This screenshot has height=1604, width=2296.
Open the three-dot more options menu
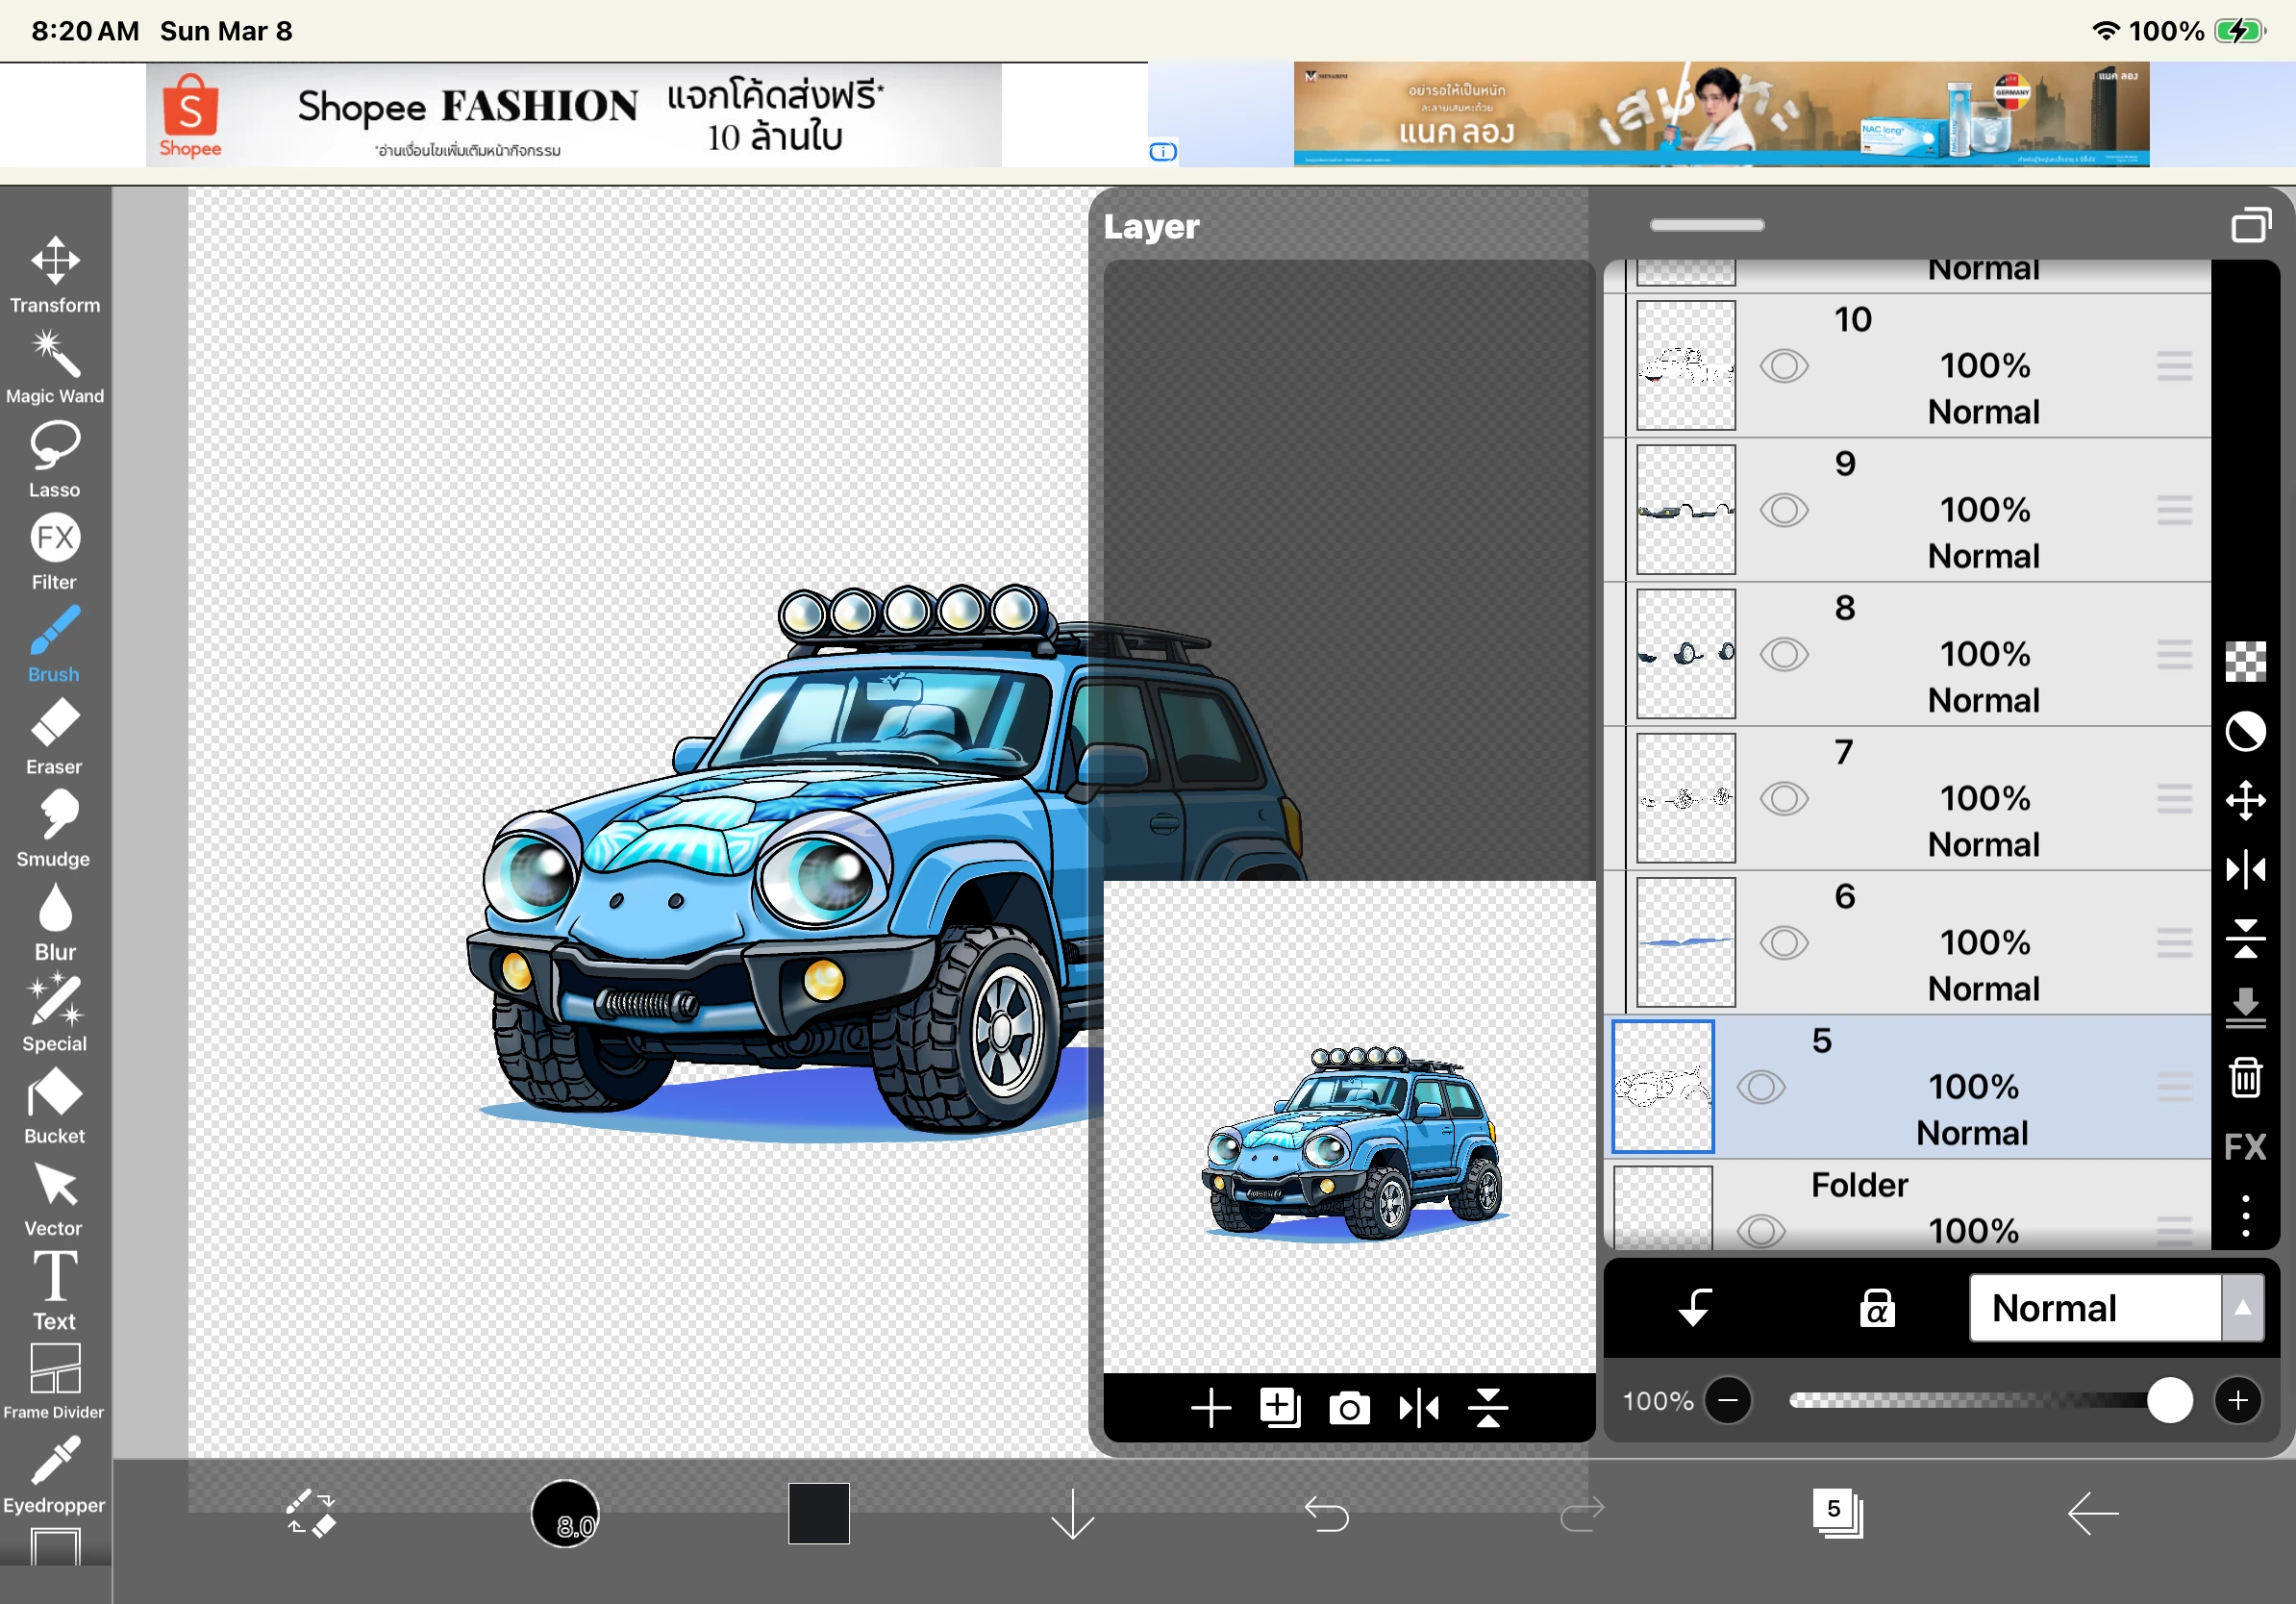tap(2245, 1215)
